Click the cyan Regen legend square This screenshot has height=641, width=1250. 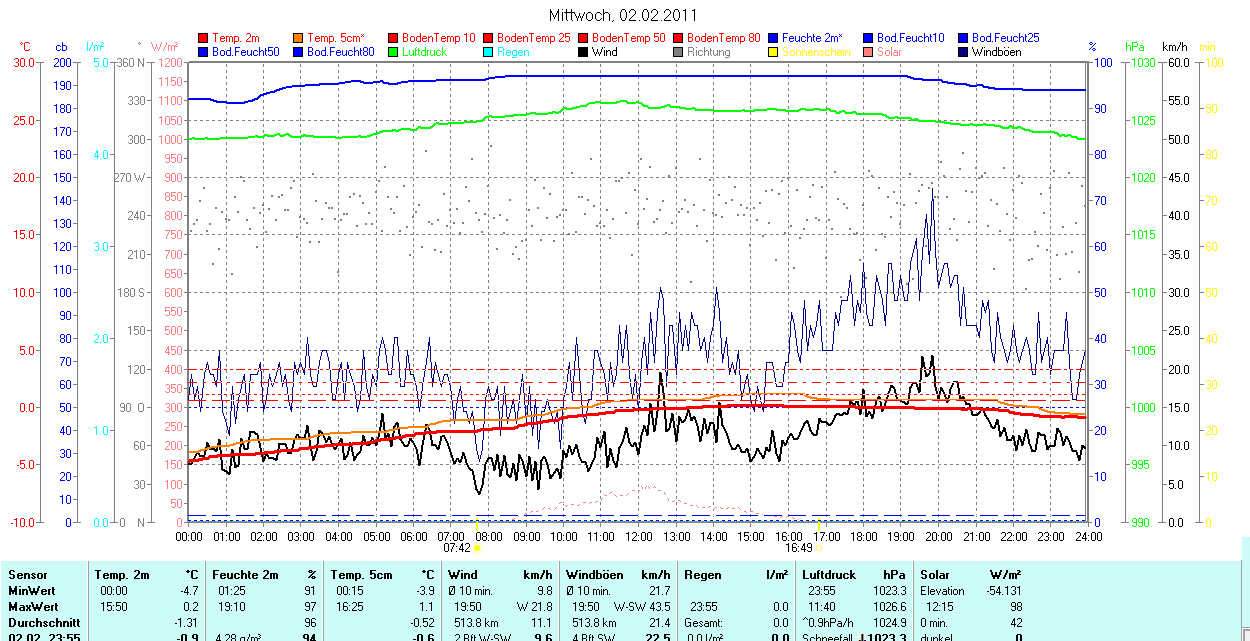pos(489,51)
